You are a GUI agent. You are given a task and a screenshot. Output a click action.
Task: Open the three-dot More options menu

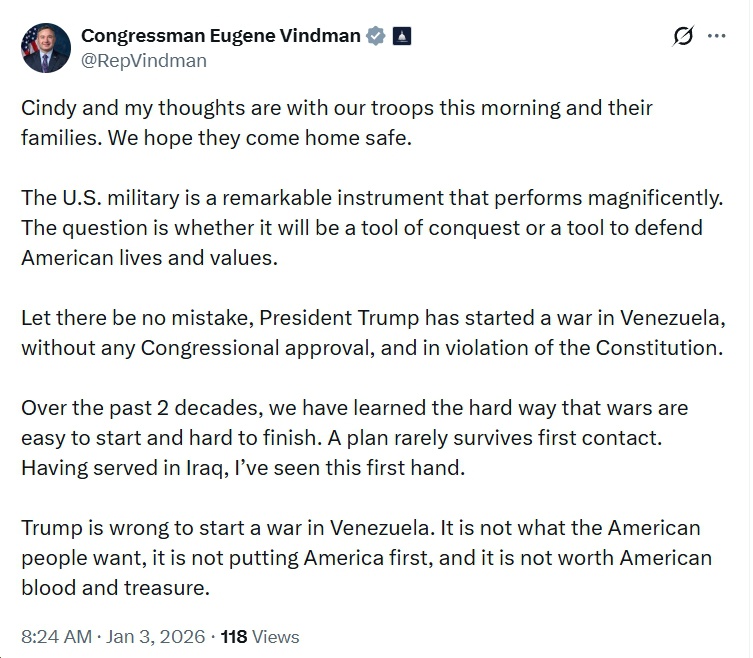716,35
